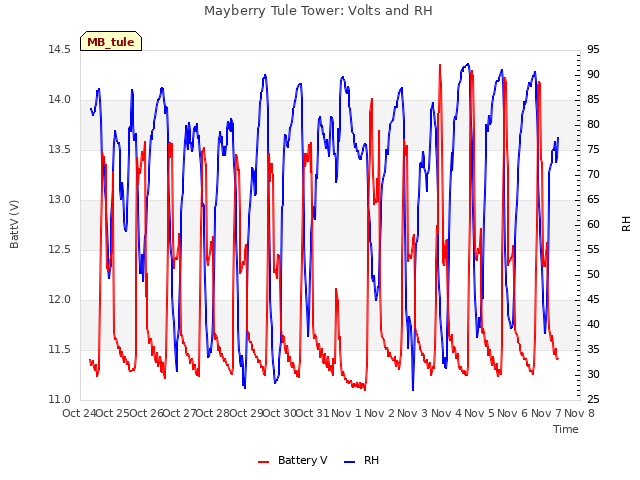Click the 60 right axis value
This screenshot has height=480, width=640.
593,224
